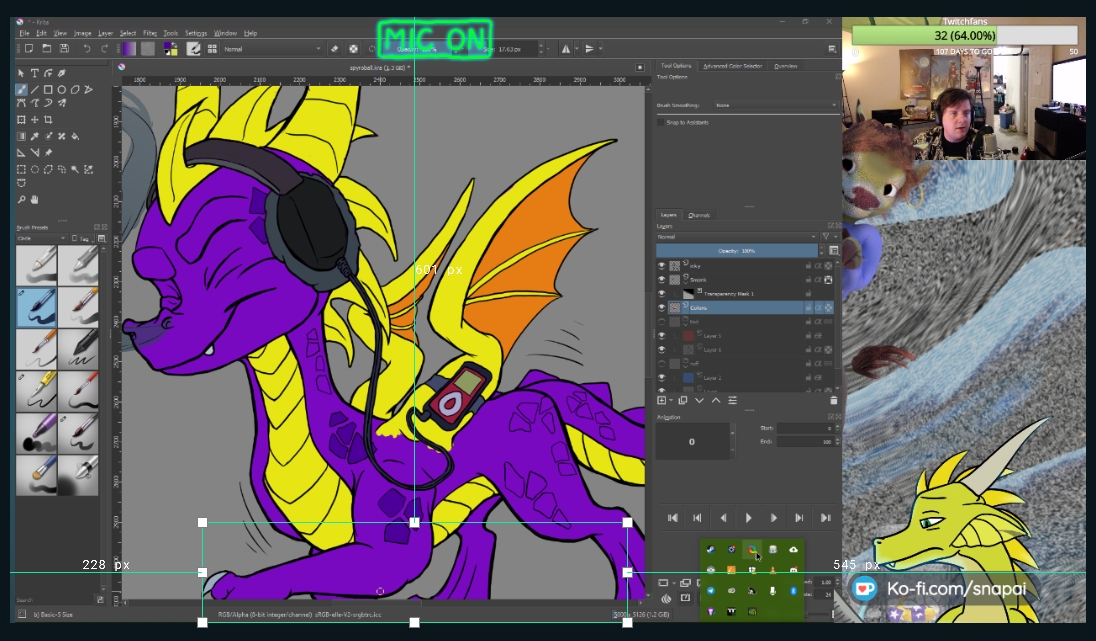This screenshot has height=641, width=1096.
Task: Enable Snap to Assistants checkbox
Action: coord(661,122)
